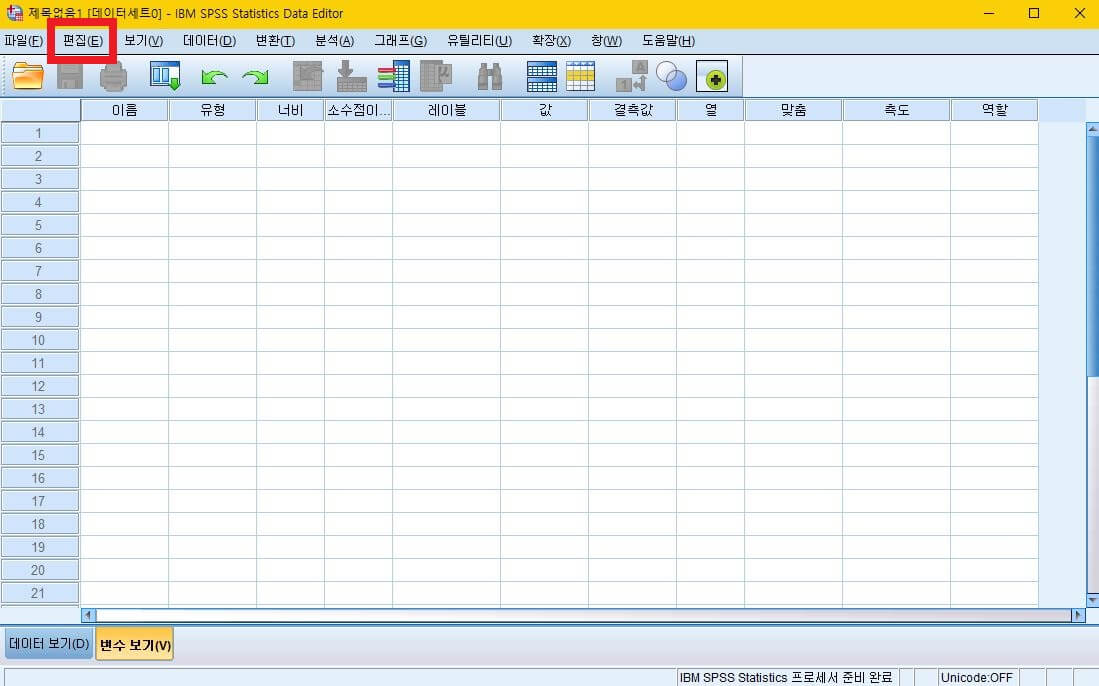Open a data file using the folder icon

[x=28, y=76]
